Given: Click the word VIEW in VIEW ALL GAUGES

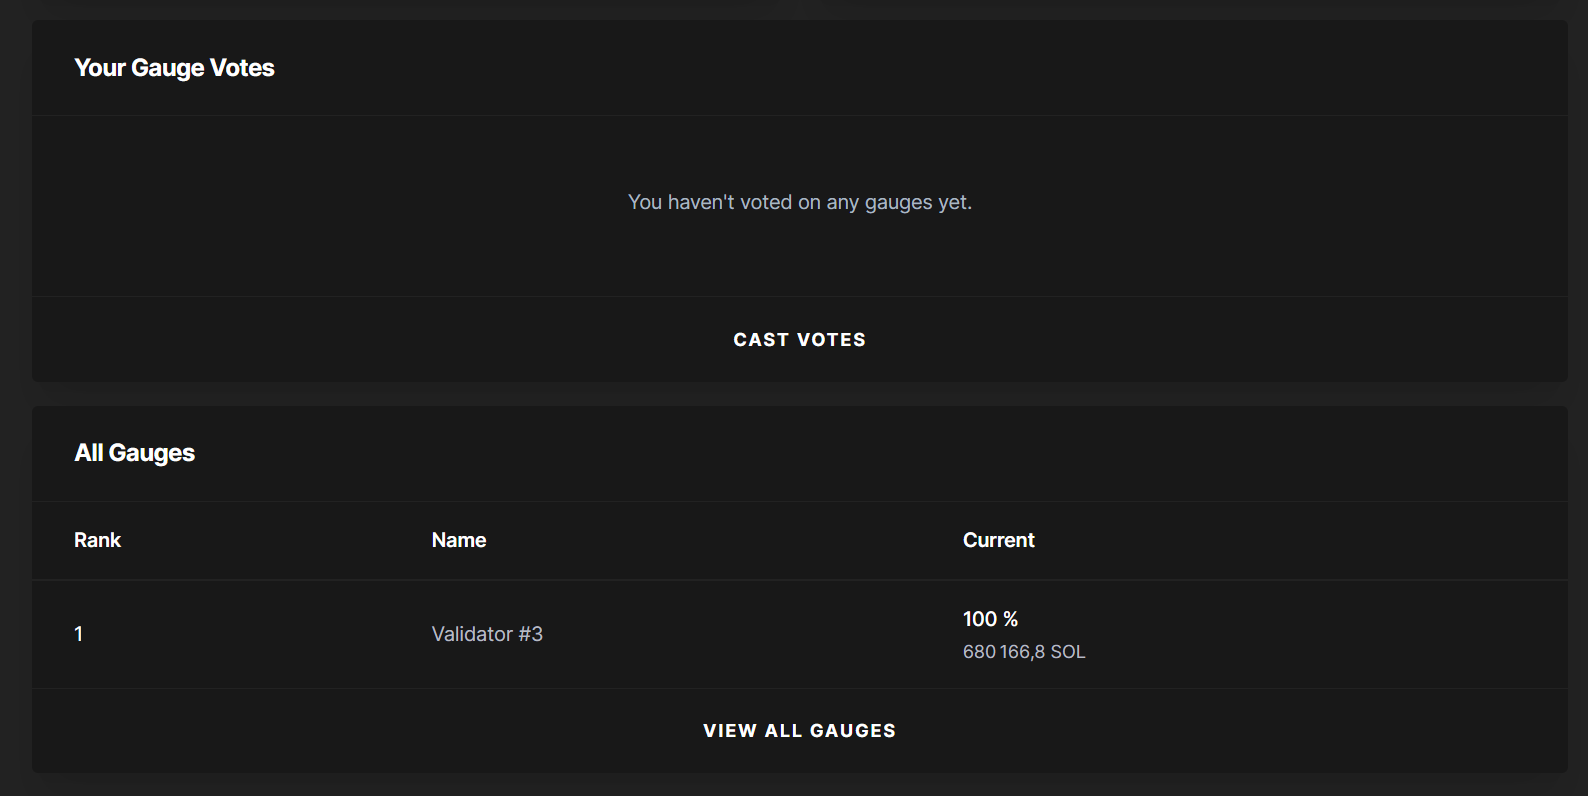Looking at the screenshot, I should [730, 731].
